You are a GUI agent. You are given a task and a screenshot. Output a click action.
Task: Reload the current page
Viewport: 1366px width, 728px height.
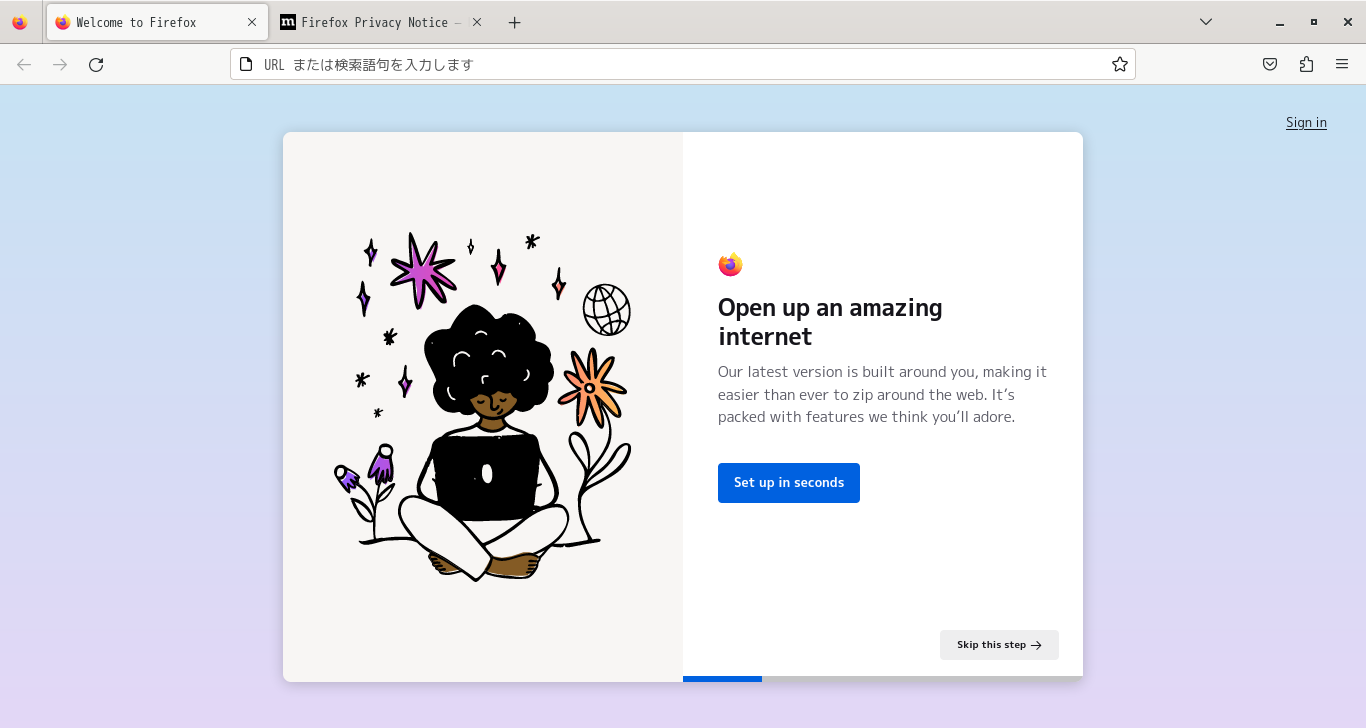pos(96,64)
